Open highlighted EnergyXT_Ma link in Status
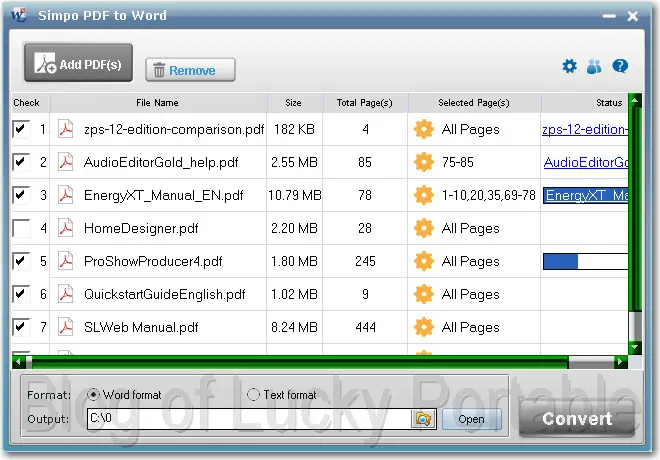The height and width of the screenshot is (460, 660). tap(585, 195)
